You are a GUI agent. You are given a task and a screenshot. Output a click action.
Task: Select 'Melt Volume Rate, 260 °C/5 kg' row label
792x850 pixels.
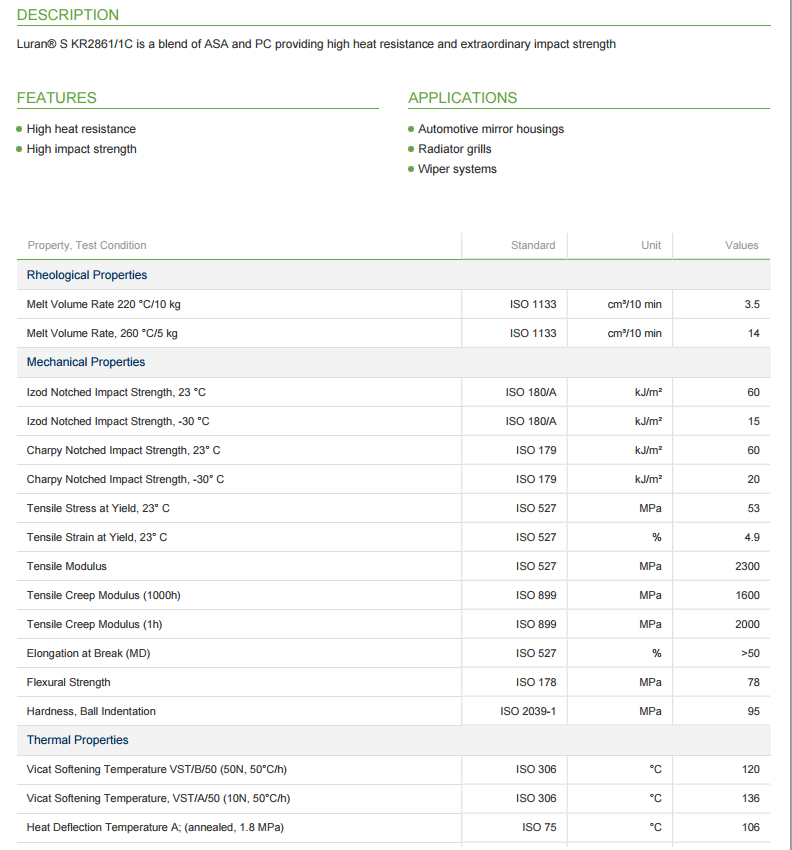coord(102,333)
